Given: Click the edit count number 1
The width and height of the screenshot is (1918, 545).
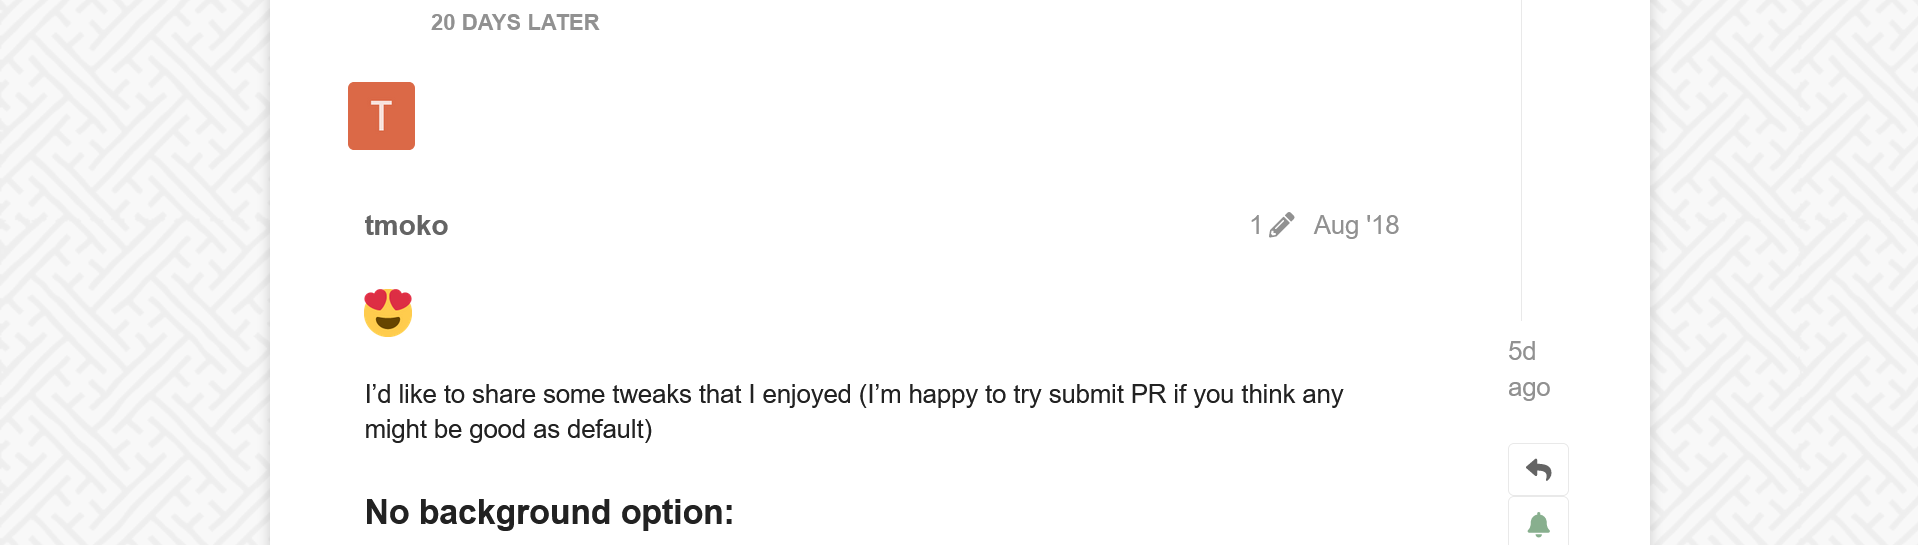Looking at the screenshot, I should point(1256,225).
